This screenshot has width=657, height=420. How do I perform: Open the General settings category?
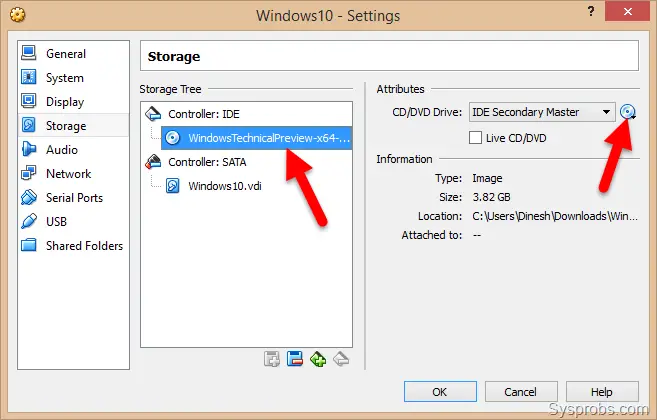click(x=66, y=54)
